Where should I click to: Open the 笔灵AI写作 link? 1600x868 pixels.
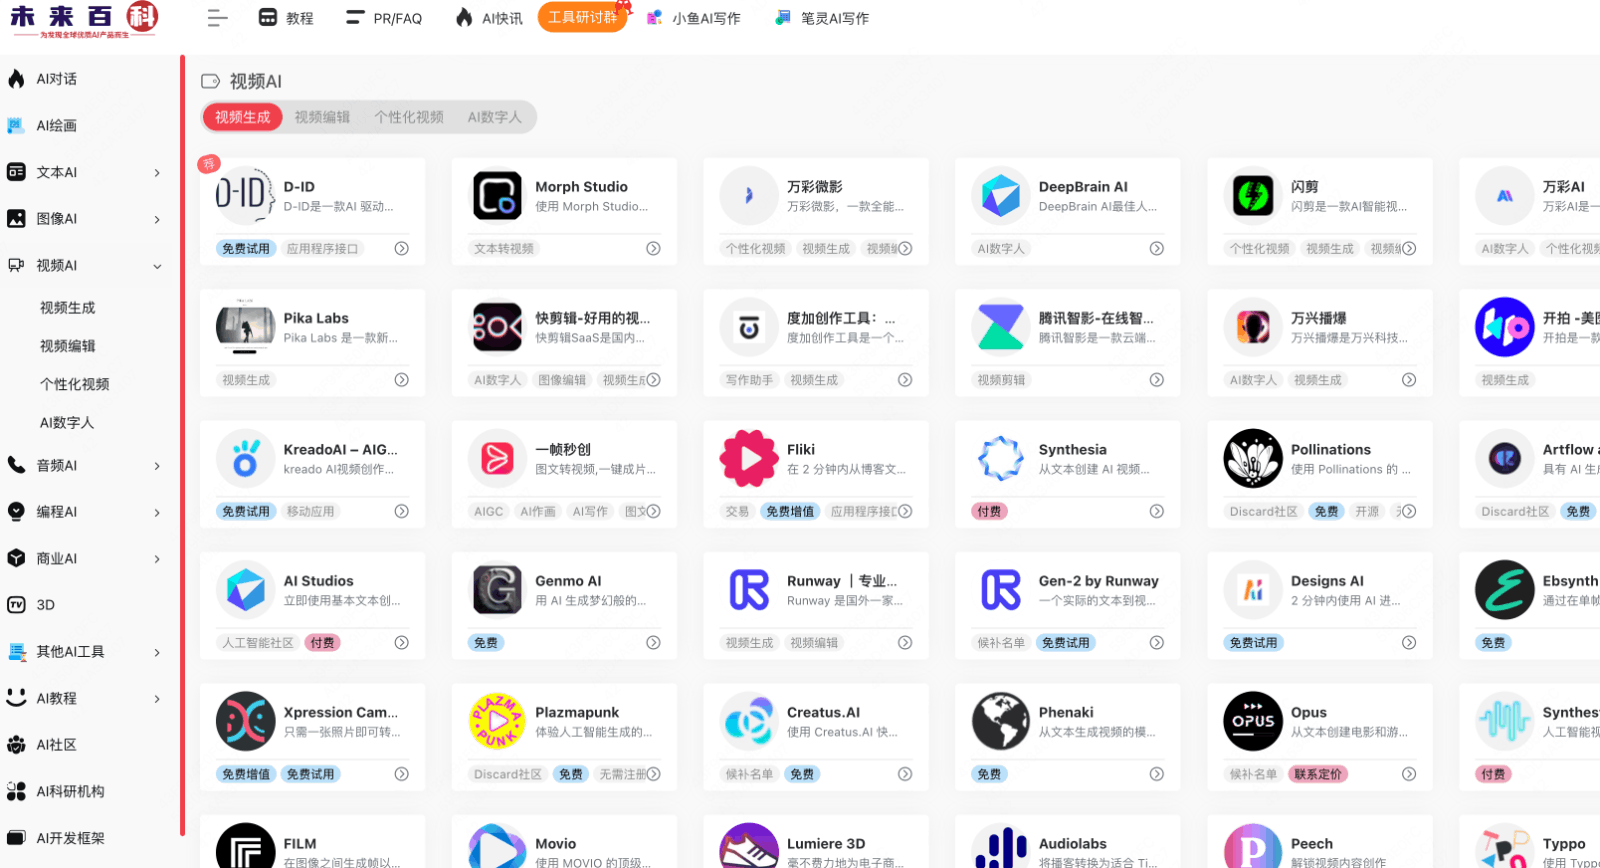click(822, 18)
